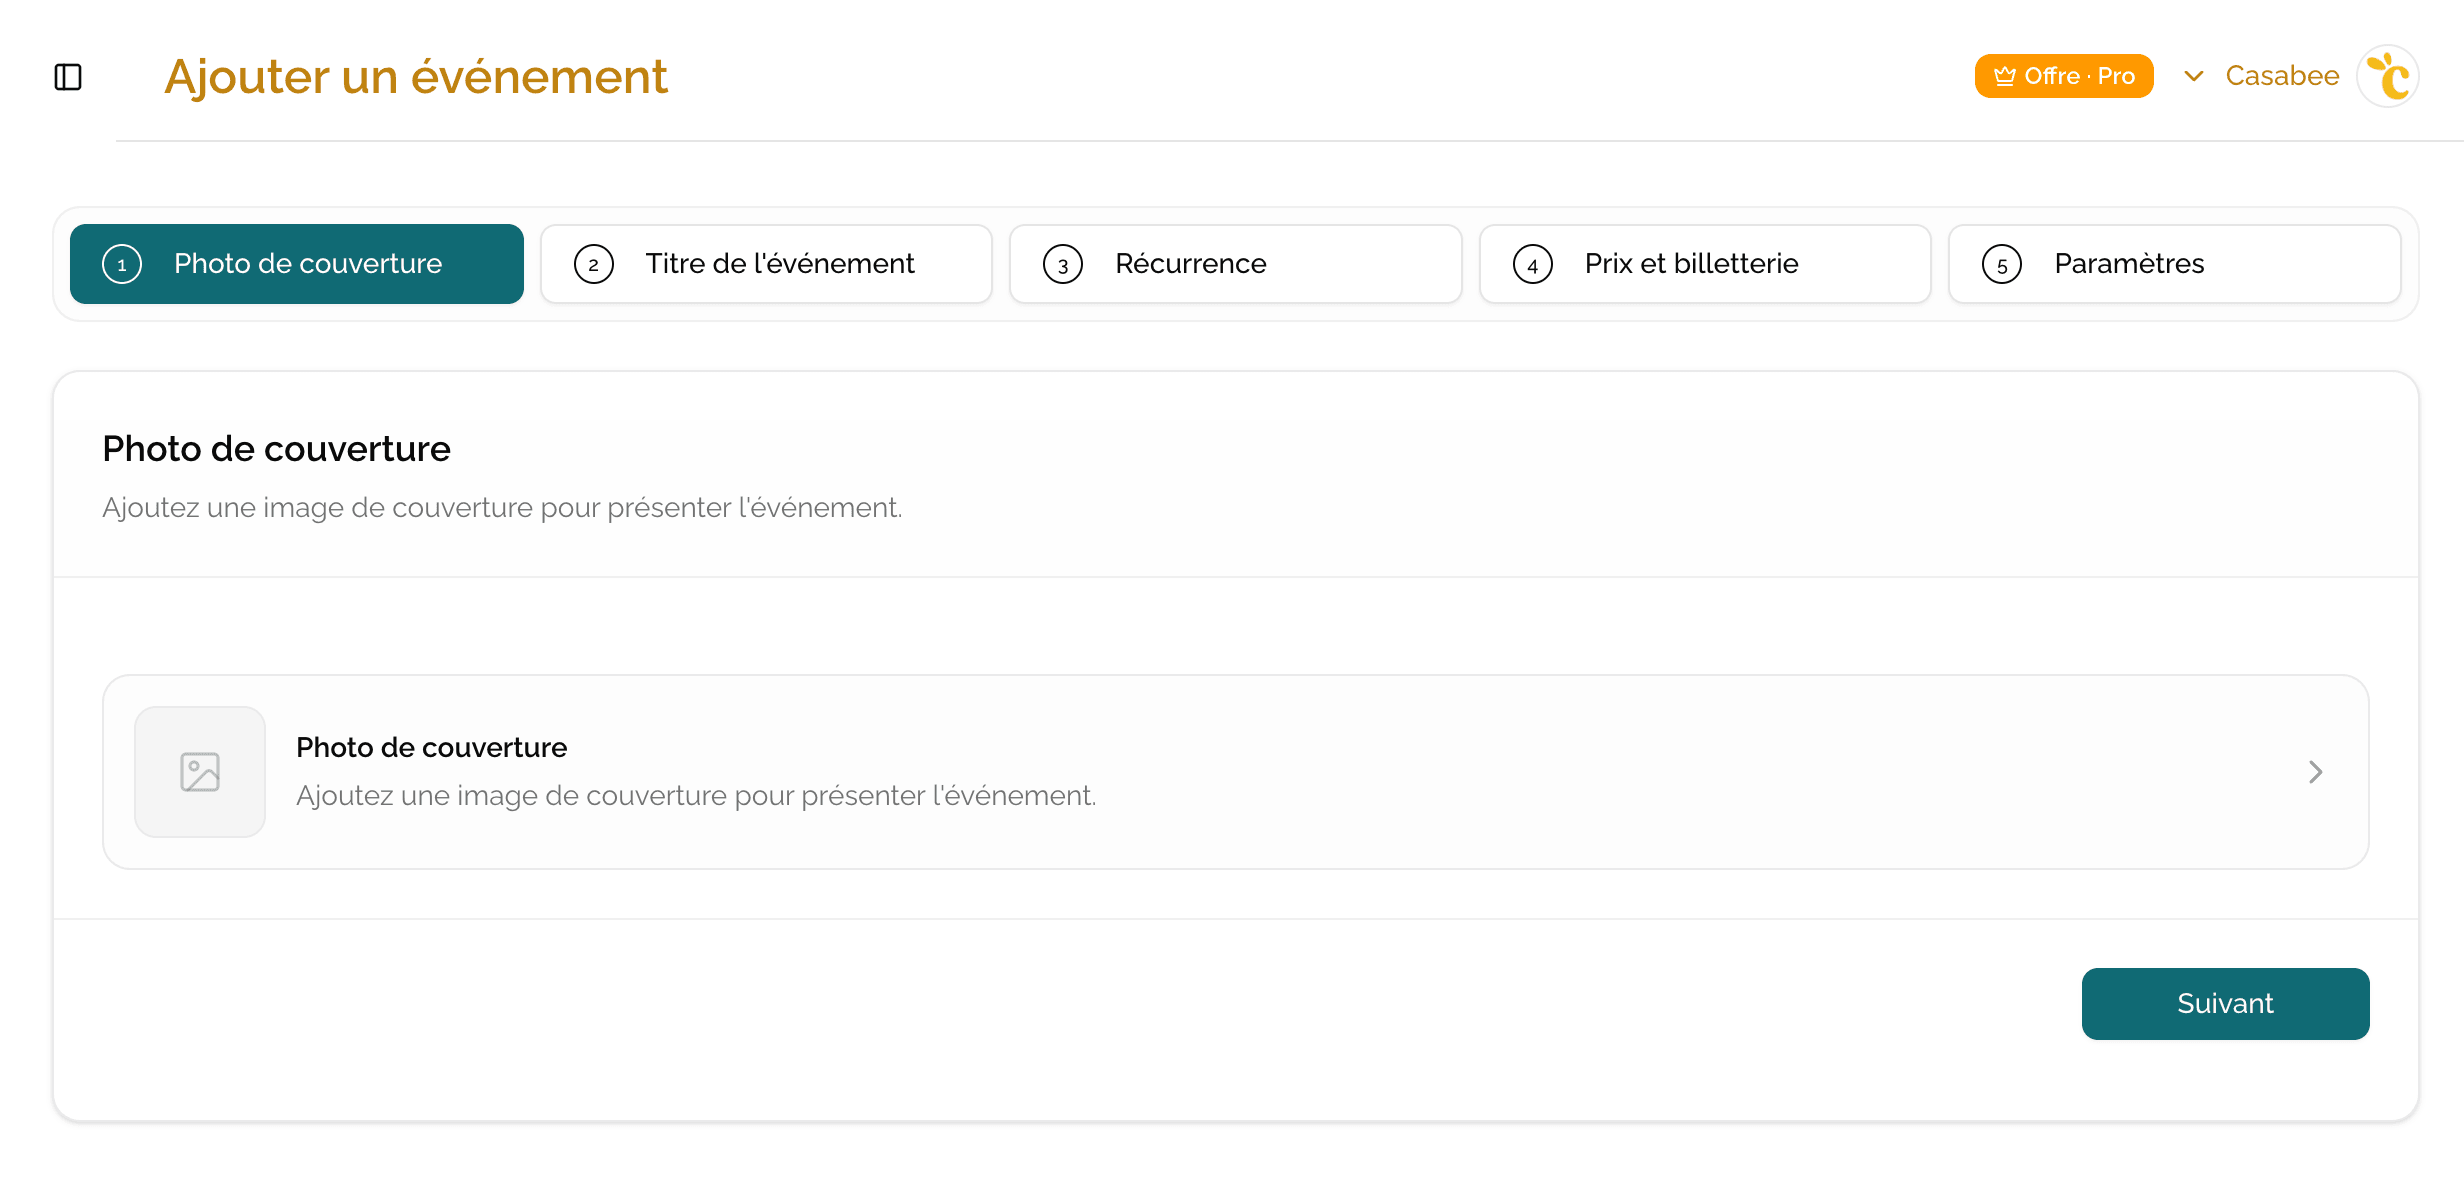The width and height of the screenshot is (2464, 1192).
Task: Open the Photo de couverture upload row
Action: tap(1236, 772)
